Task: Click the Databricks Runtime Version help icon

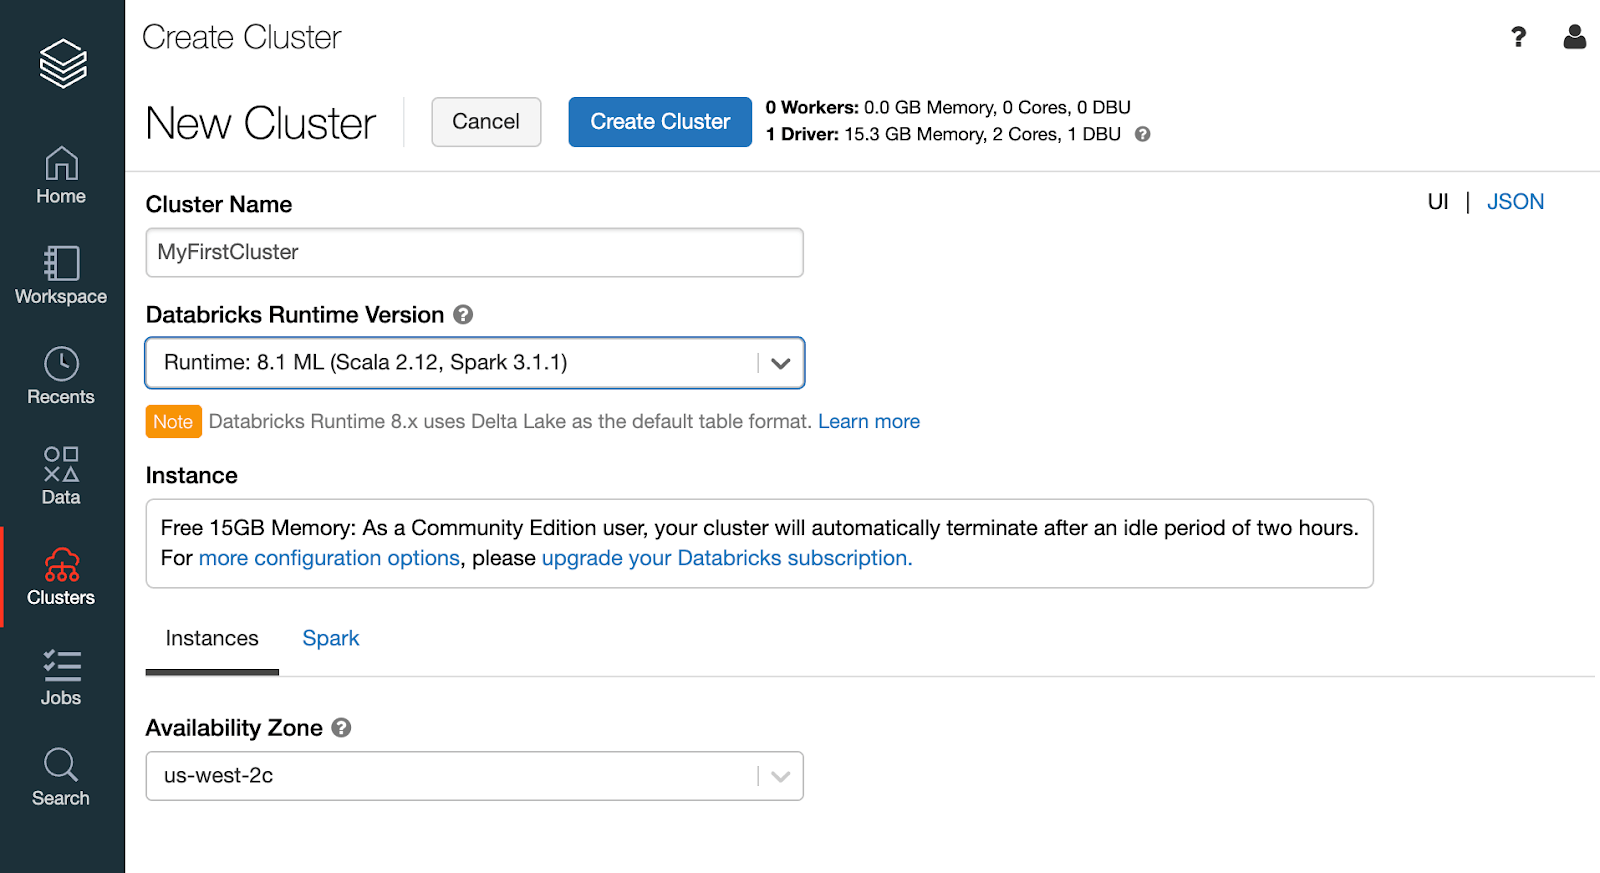Action: tap(463, 315)
